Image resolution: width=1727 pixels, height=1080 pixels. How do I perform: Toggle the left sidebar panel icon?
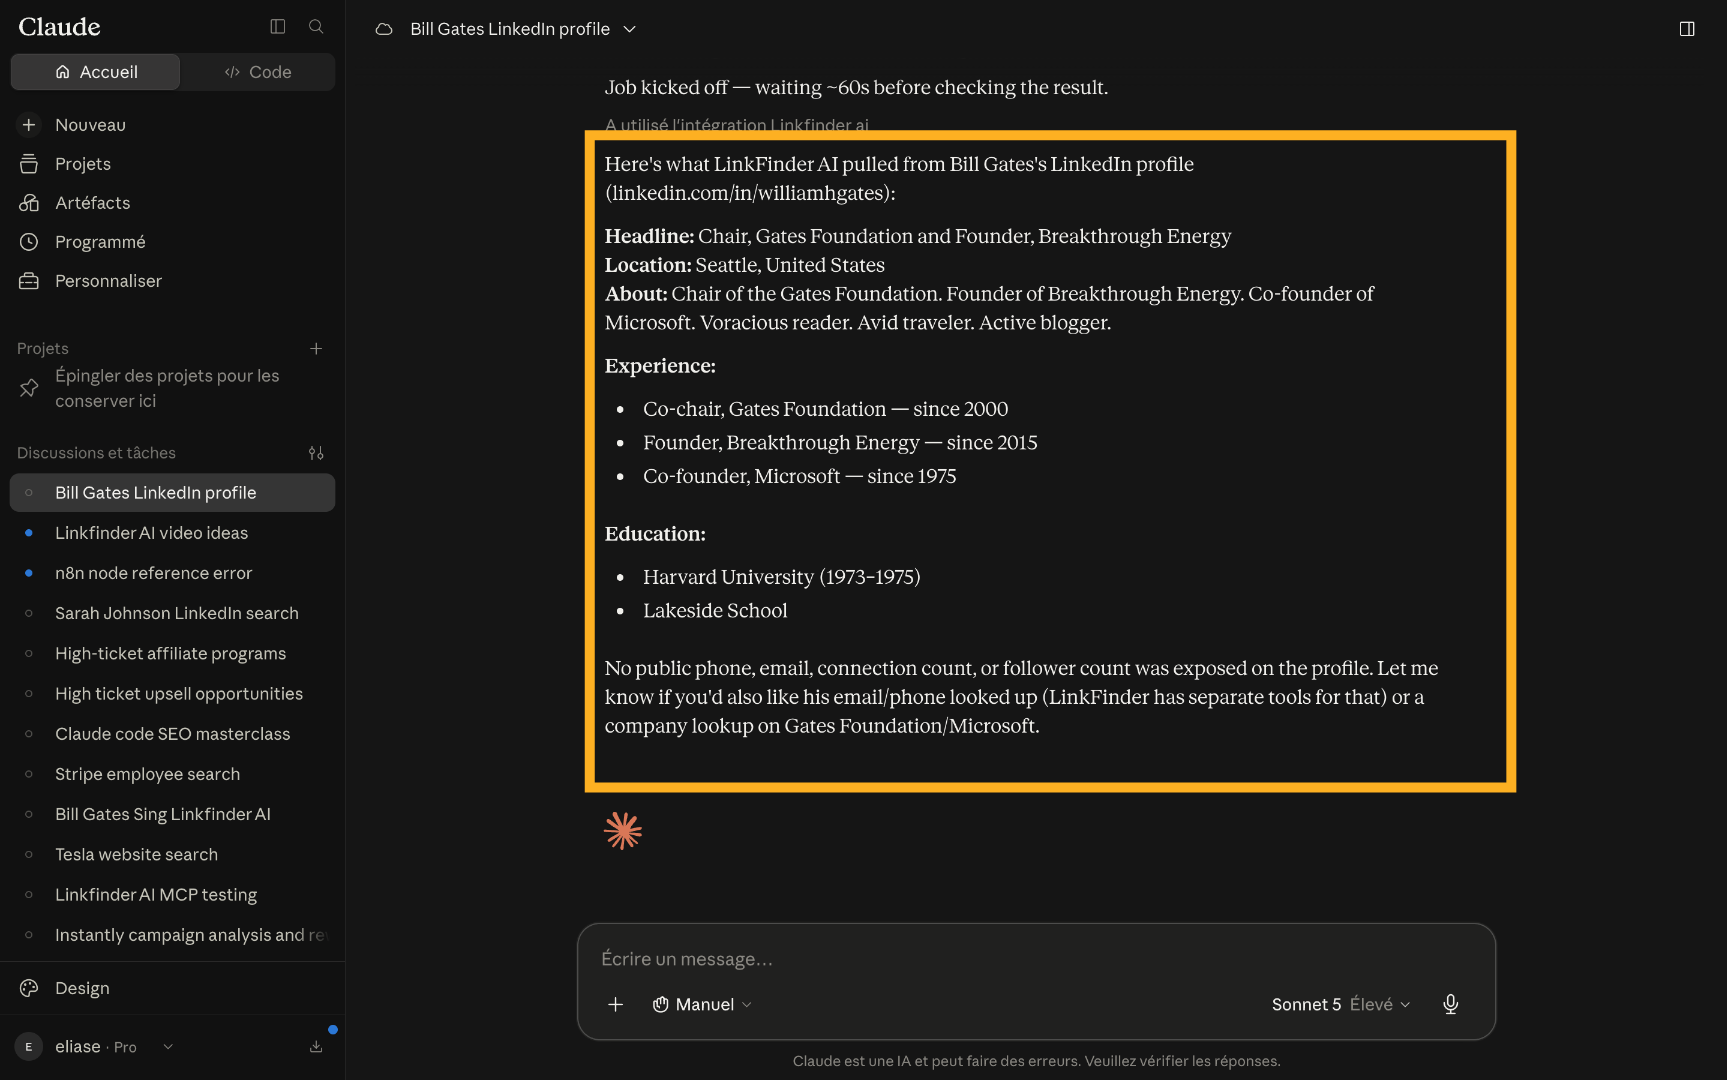[x=278, y=27]
